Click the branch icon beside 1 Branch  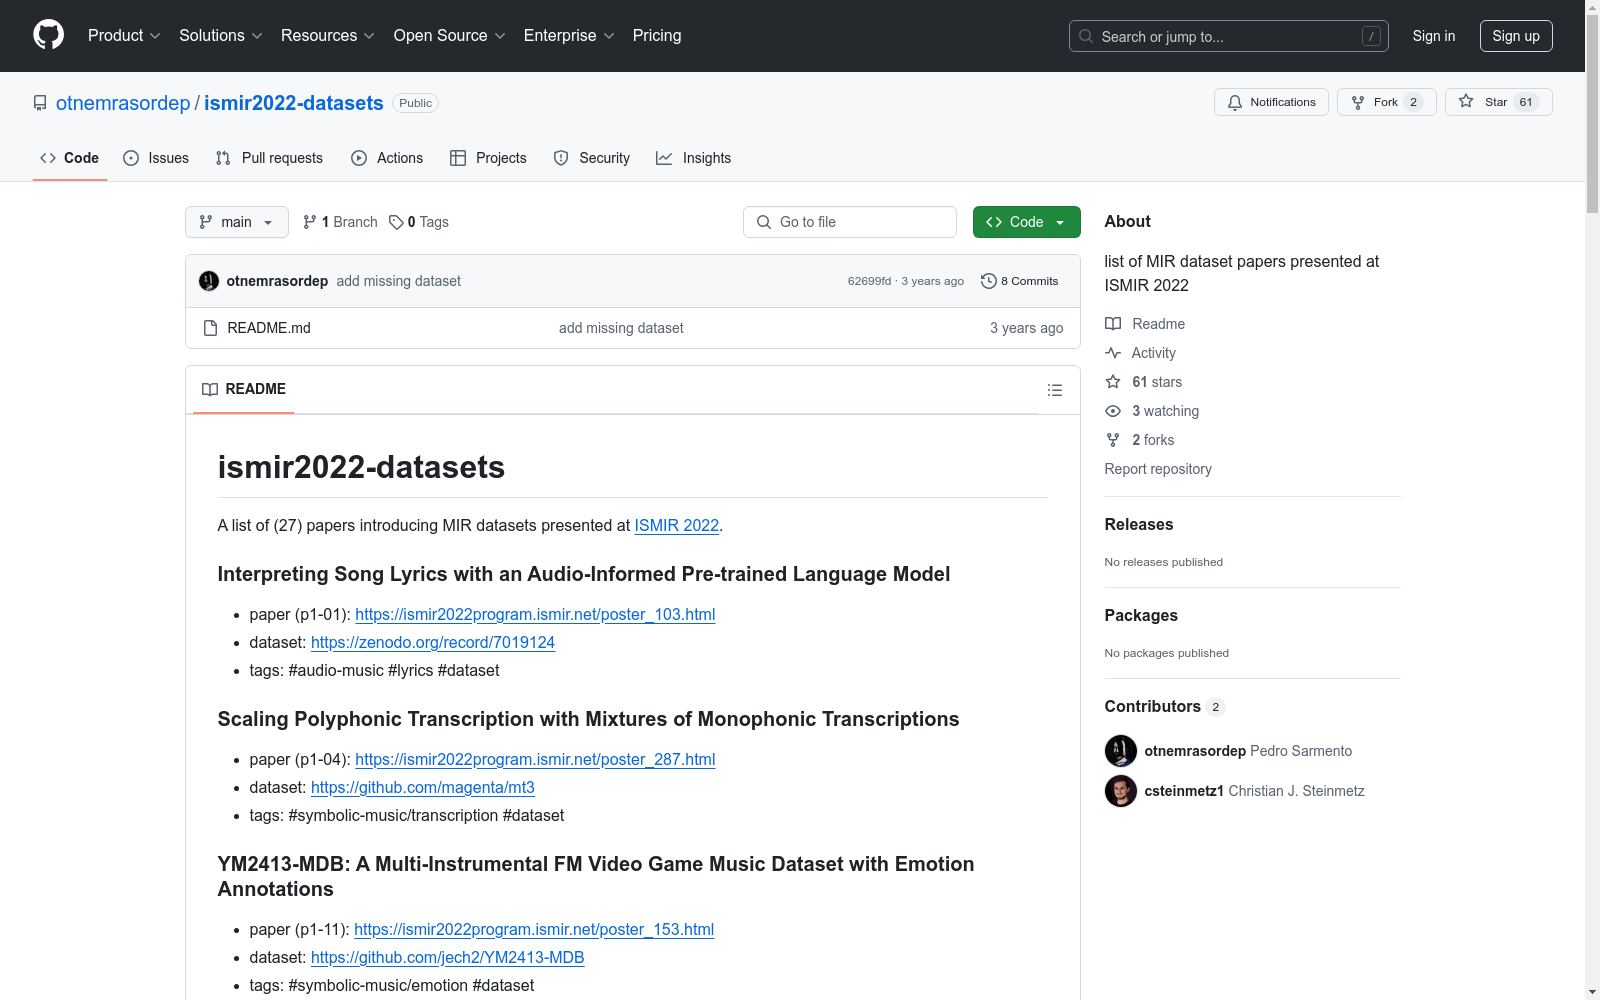click(310, 222)
